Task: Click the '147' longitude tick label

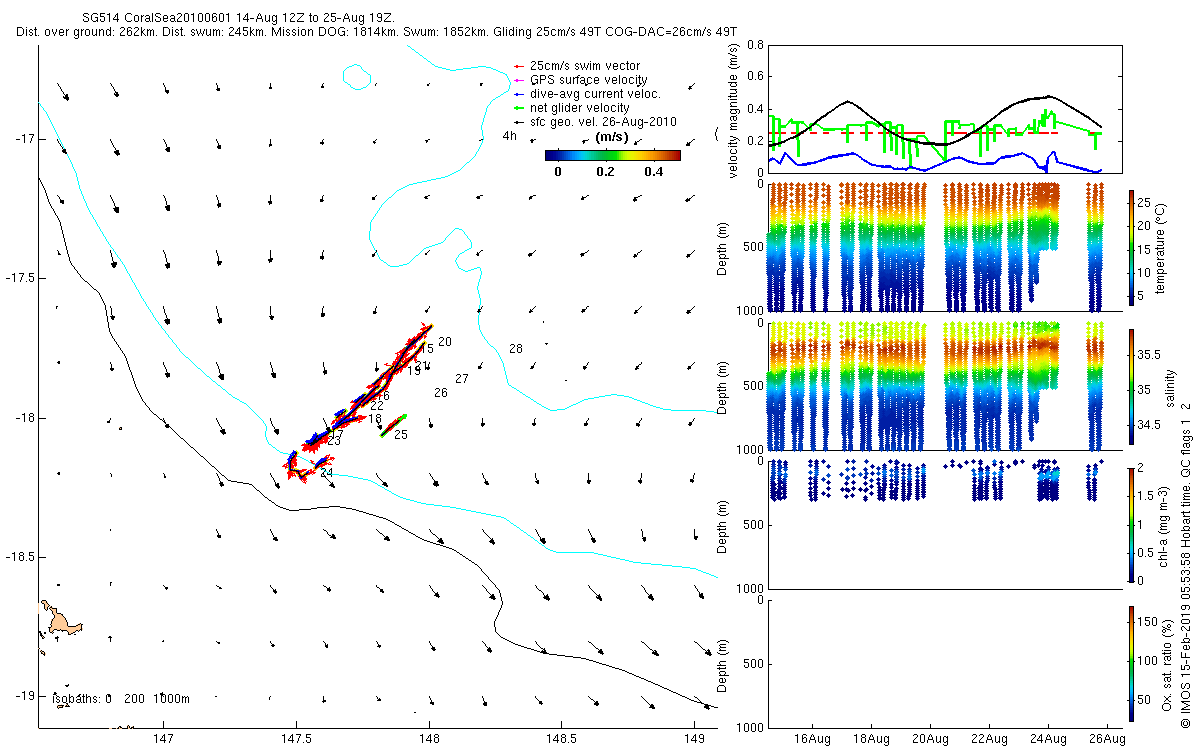Action: click(x=162, y=738)
